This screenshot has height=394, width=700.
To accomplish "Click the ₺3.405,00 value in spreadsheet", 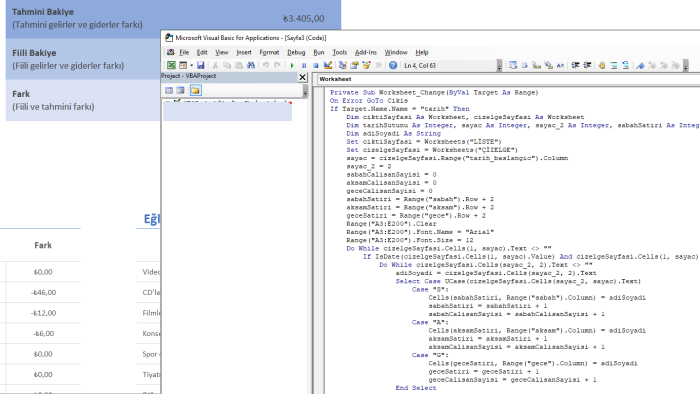I will pos(304,19).
